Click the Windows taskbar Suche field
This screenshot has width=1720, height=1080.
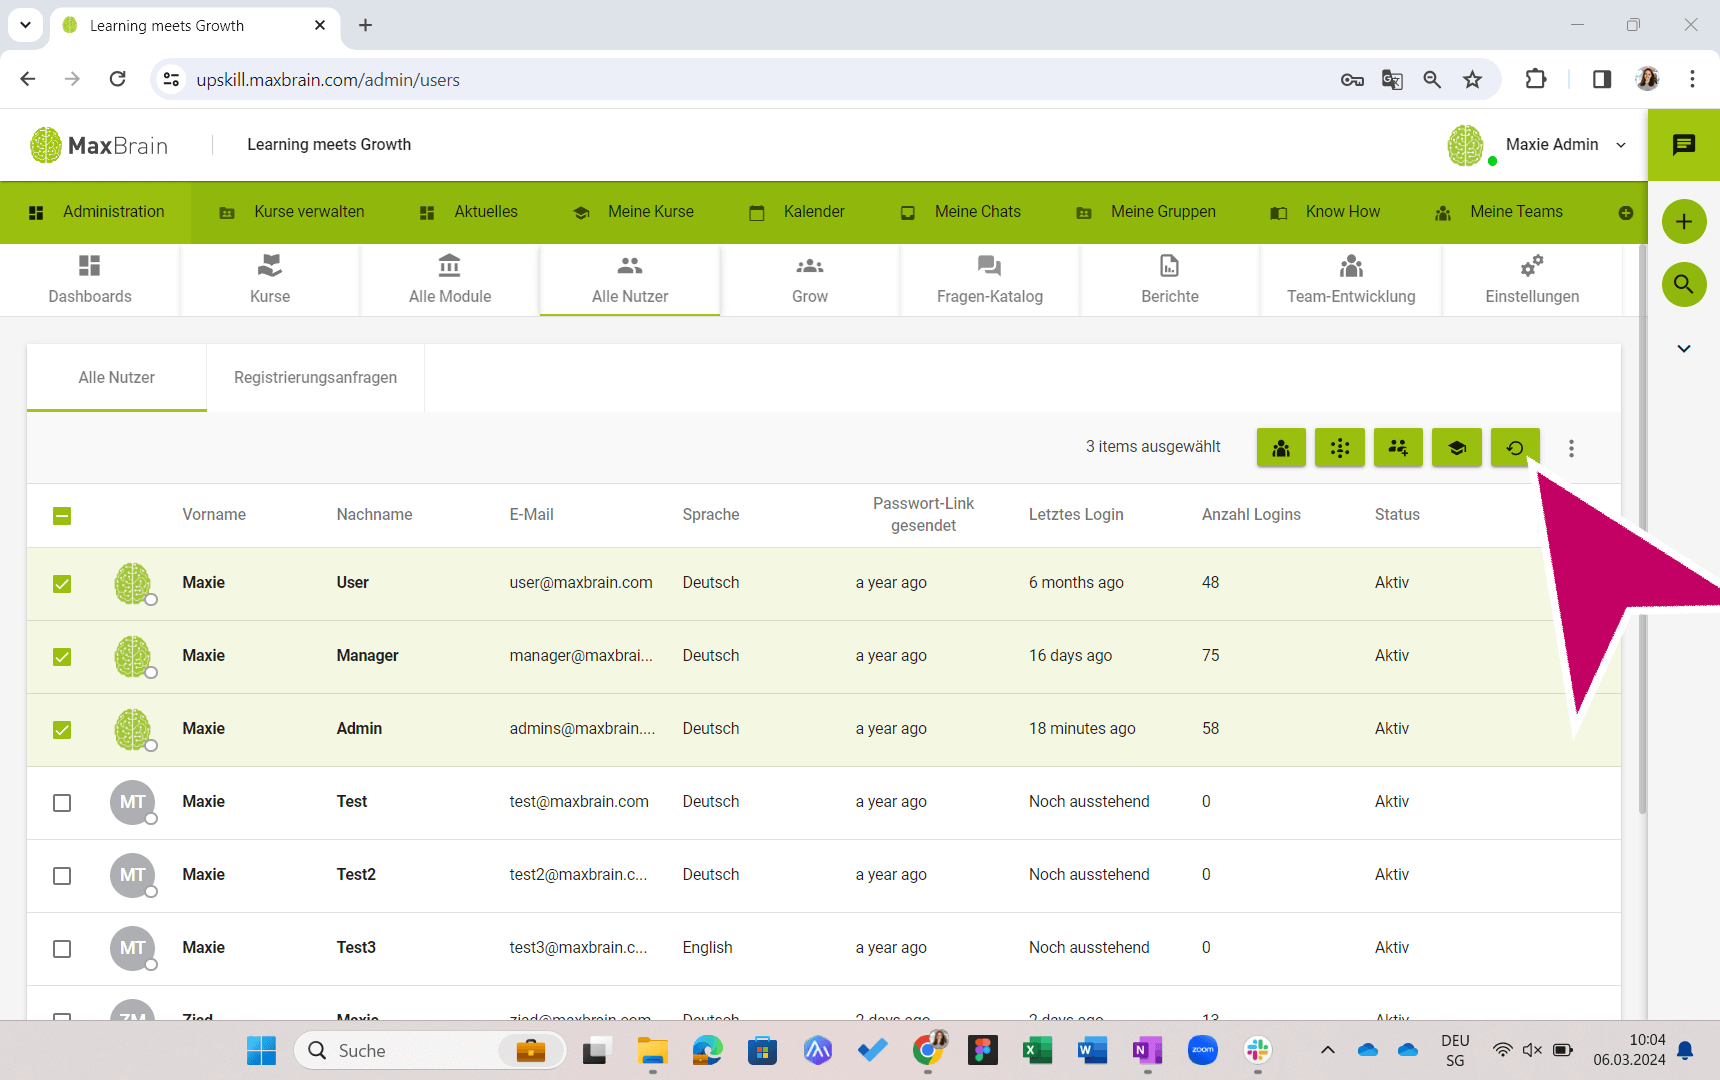[430, 1050]
